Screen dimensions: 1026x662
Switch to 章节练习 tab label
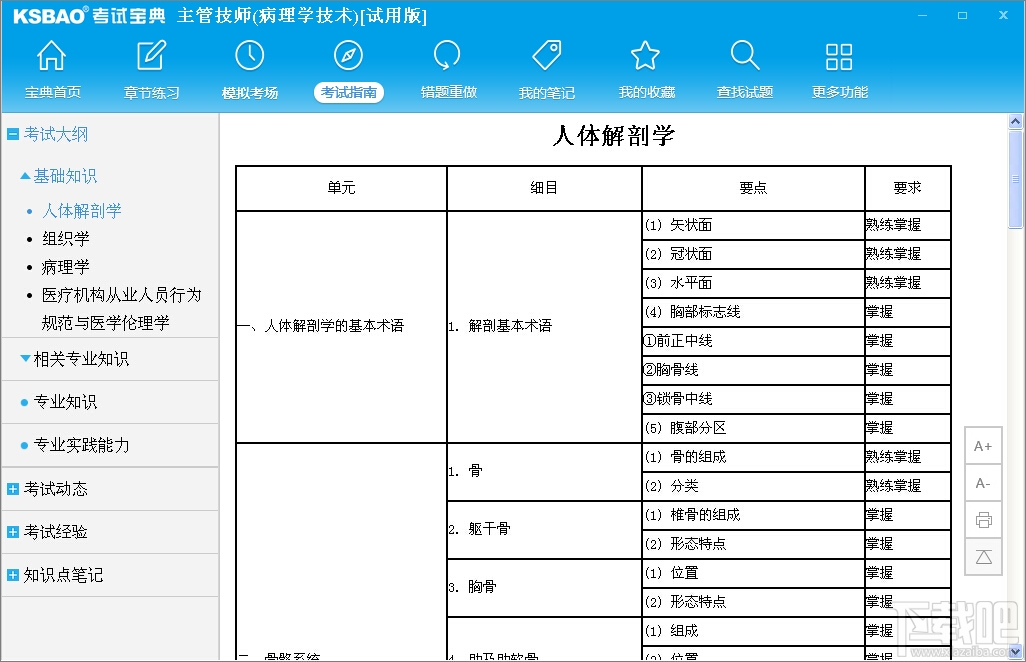tap(151, 92)
